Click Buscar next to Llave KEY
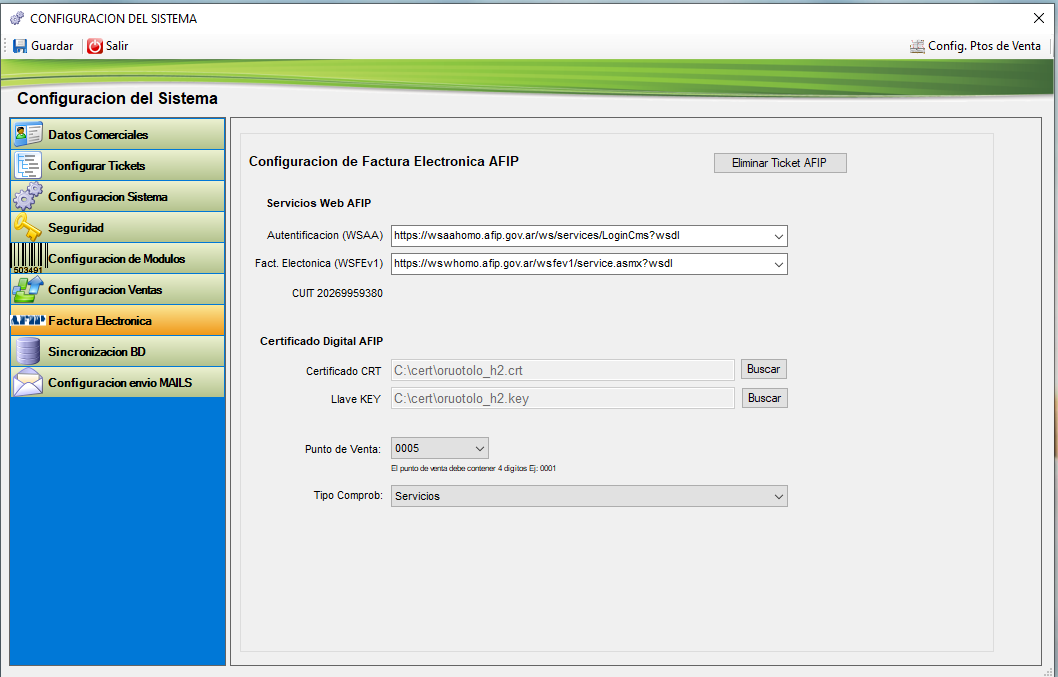Image resolution: width=1058 pixels, height=677 pixels. coord(764,398)
